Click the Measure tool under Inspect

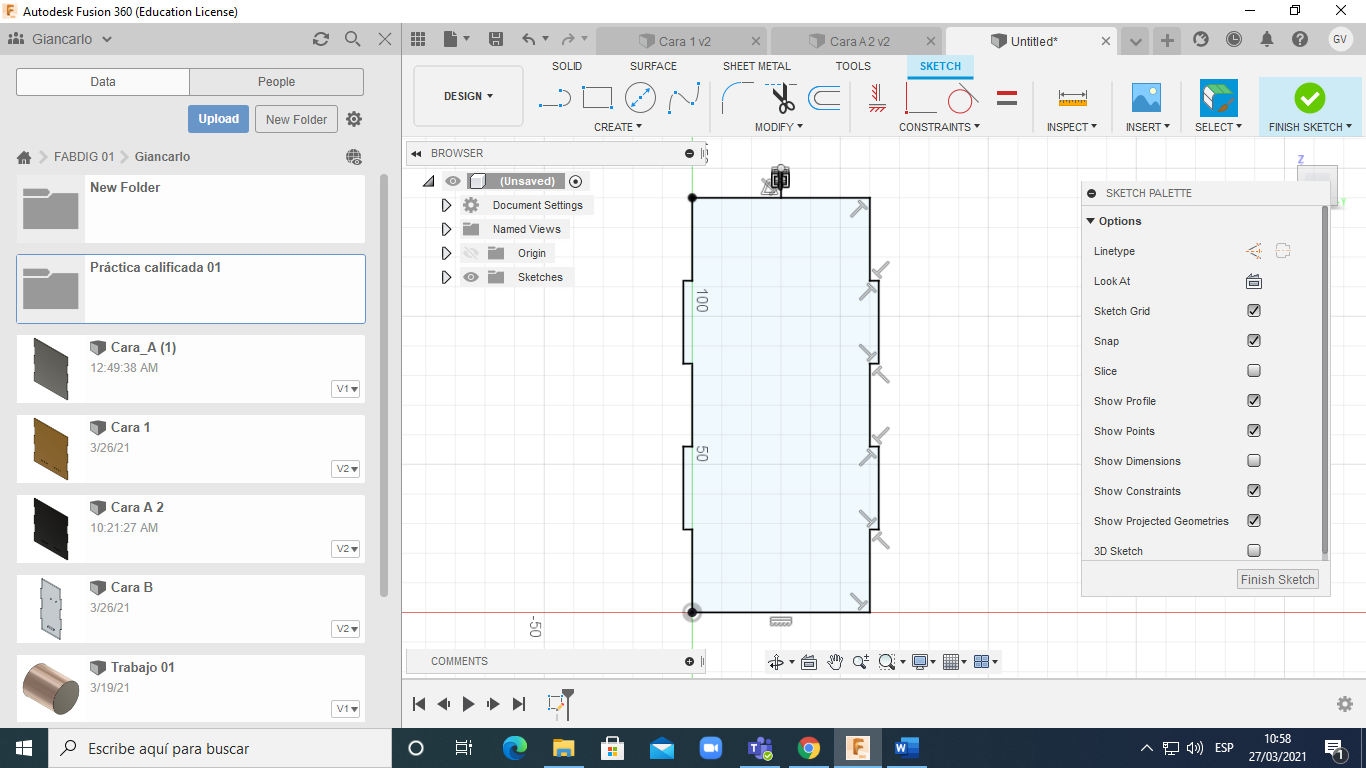tap(1072, 98)
